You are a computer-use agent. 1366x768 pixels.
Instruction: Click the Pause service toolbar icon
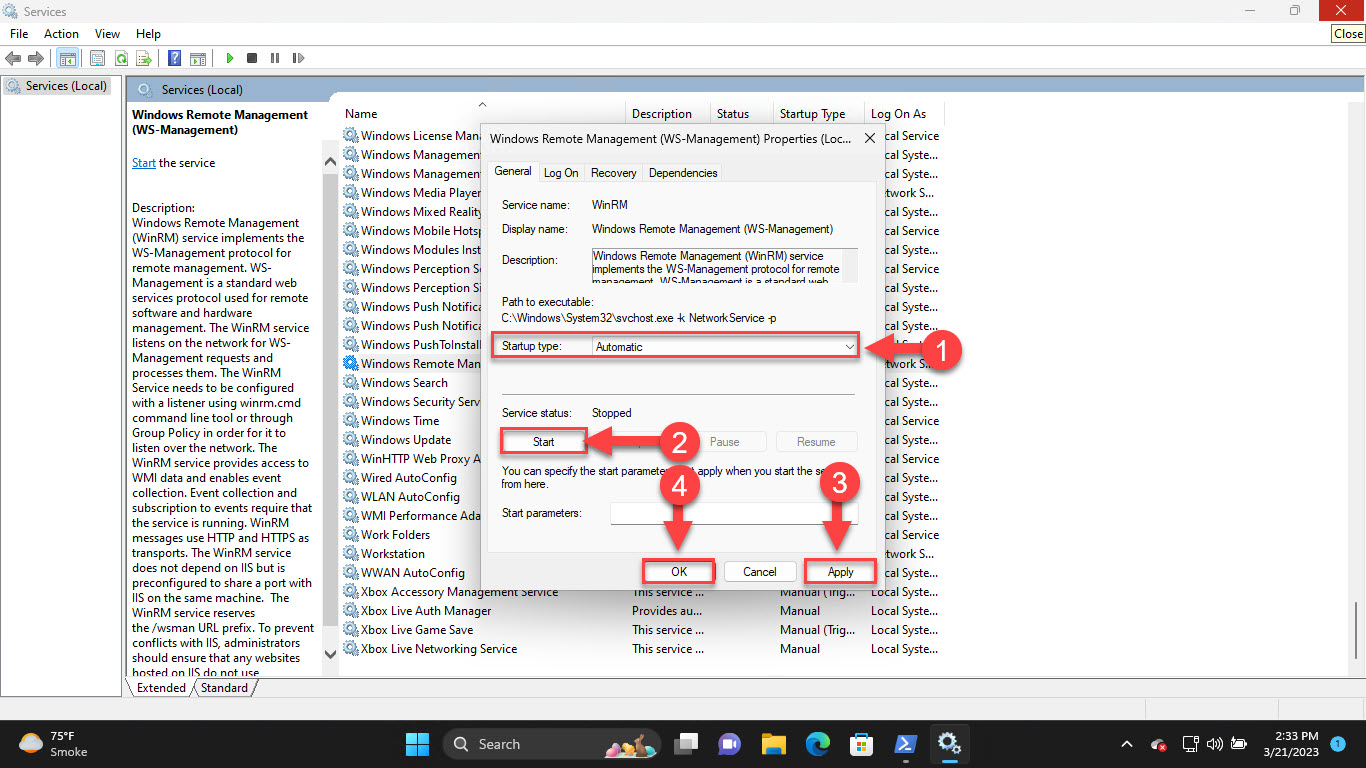click(275, 58)
